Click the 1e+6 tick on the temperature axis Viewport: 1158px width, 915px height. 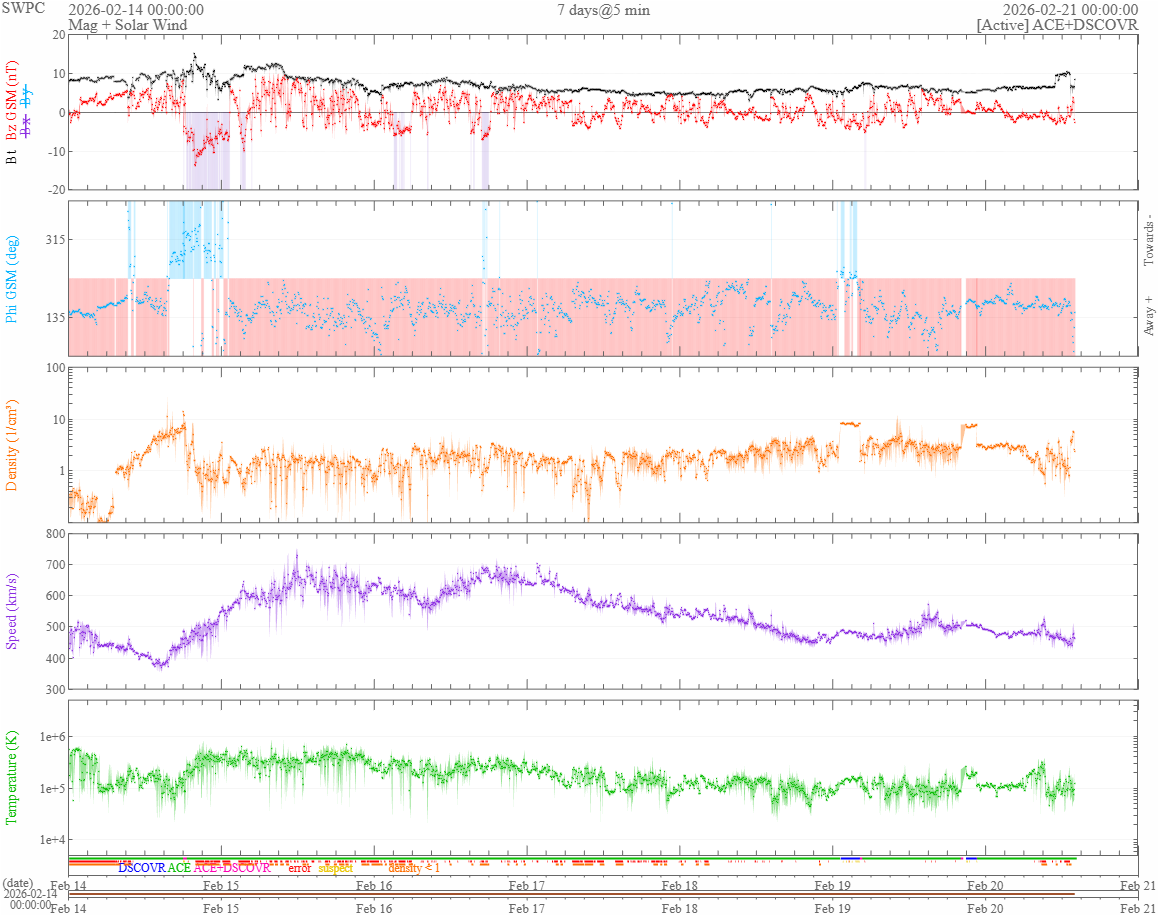(53, 736)
